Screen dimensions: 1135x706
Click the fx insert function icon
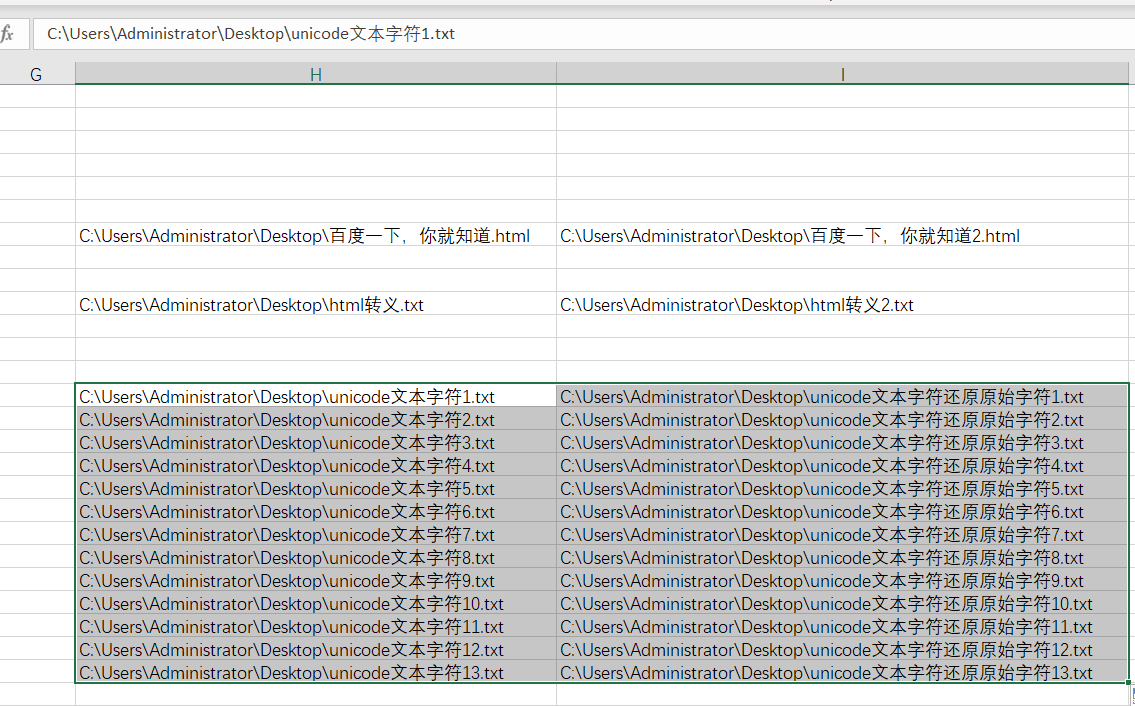7,33
